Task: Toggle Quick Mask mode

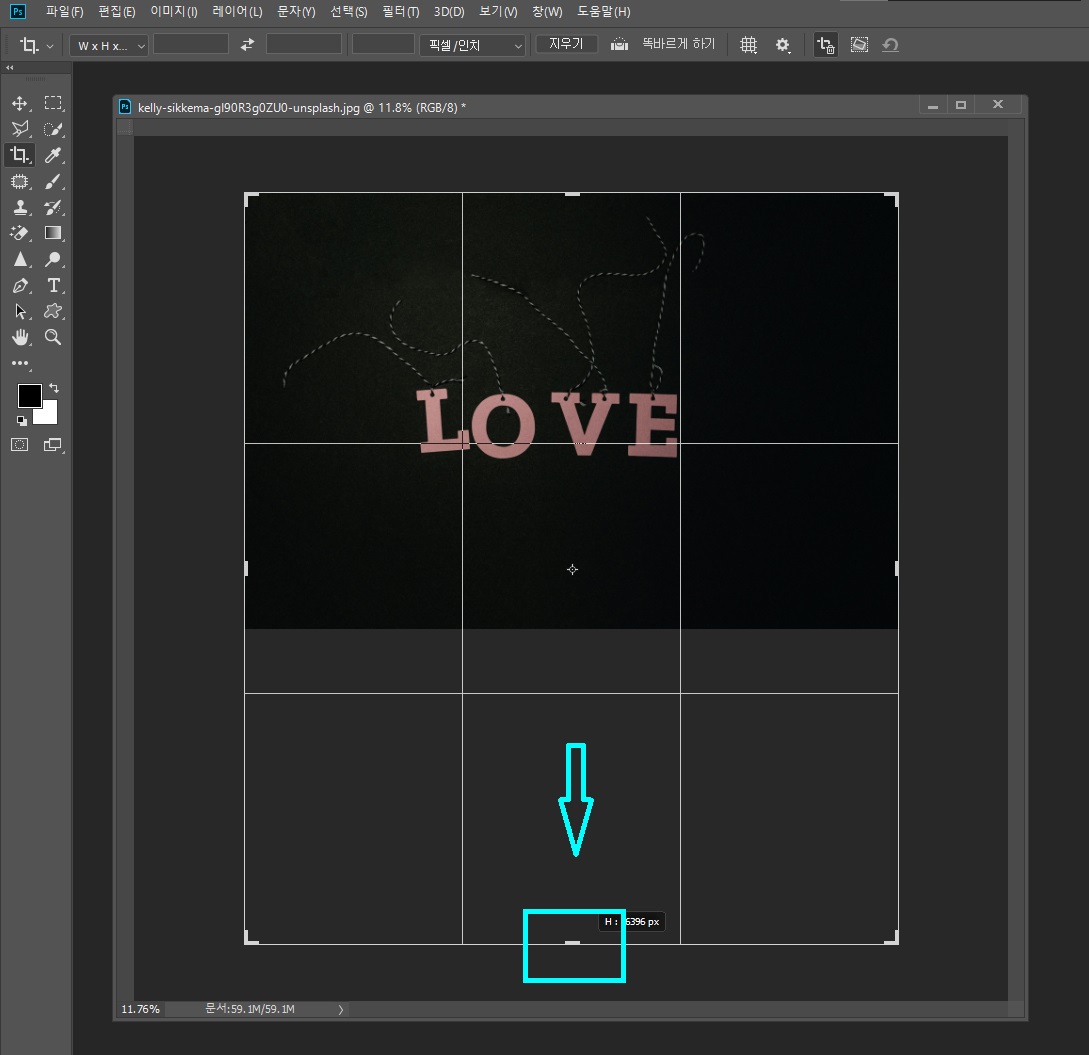Action: coord(19,445)
